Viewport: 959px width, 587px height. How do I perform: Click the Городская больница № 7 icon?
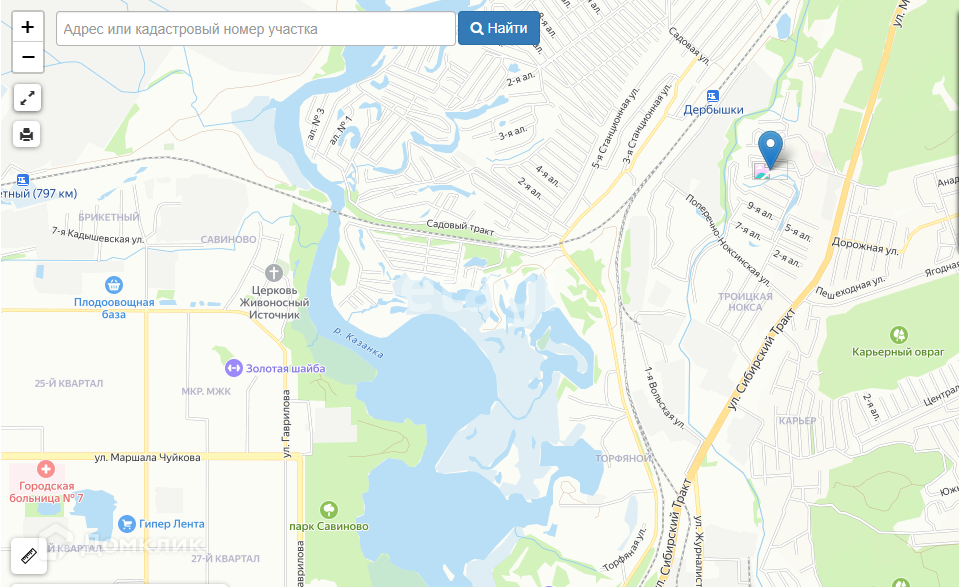[x=46, y=469]
